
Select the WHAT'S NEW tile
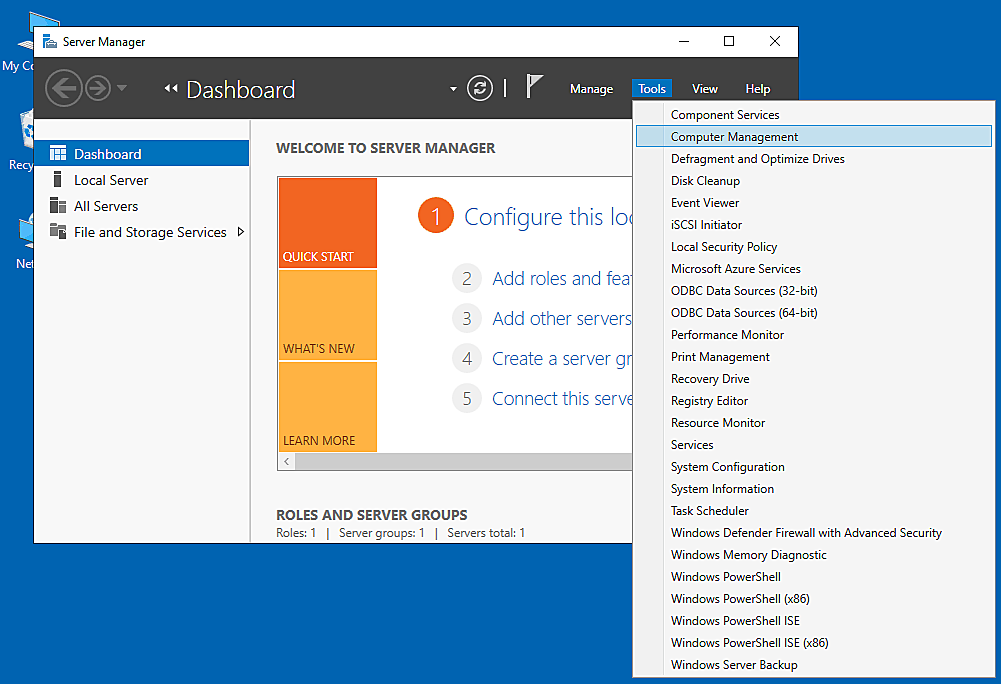tap(327, 315)
